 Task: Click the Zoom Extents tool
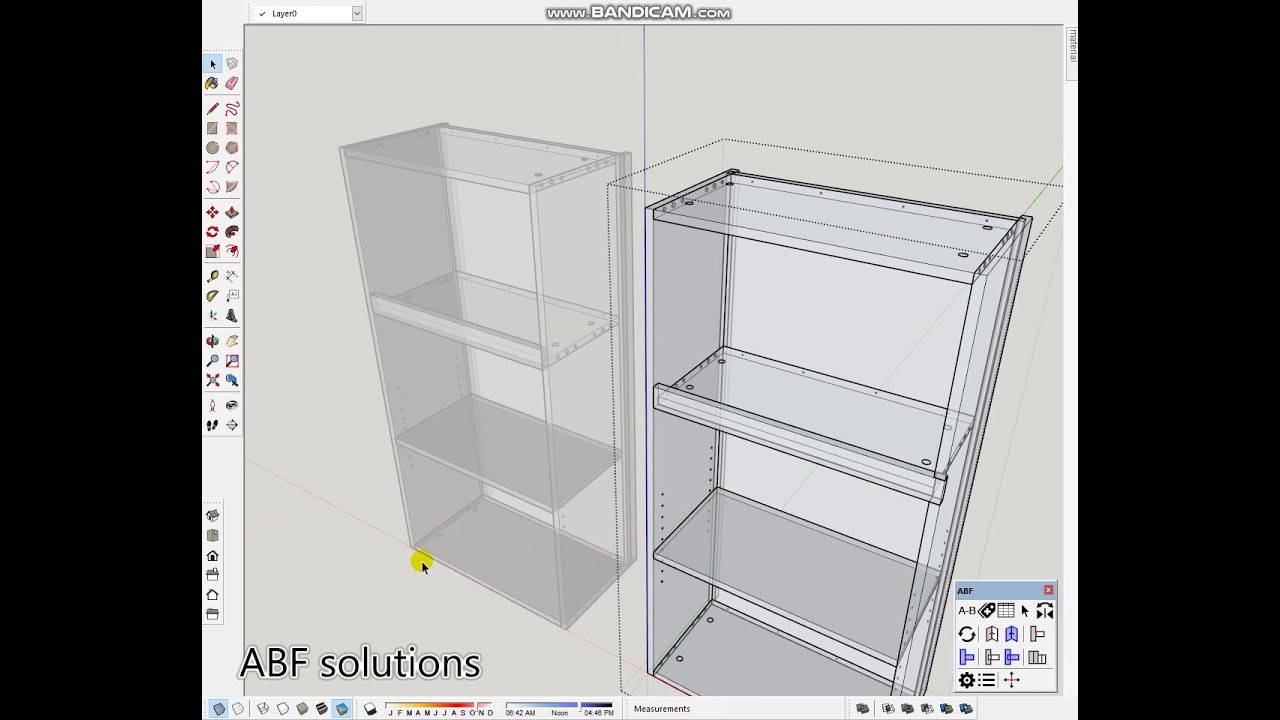coord(212,380)
